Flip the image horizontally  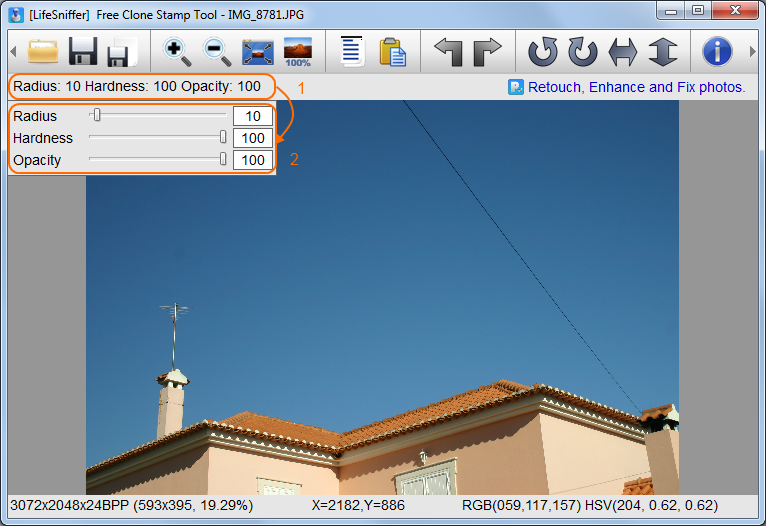623,52
